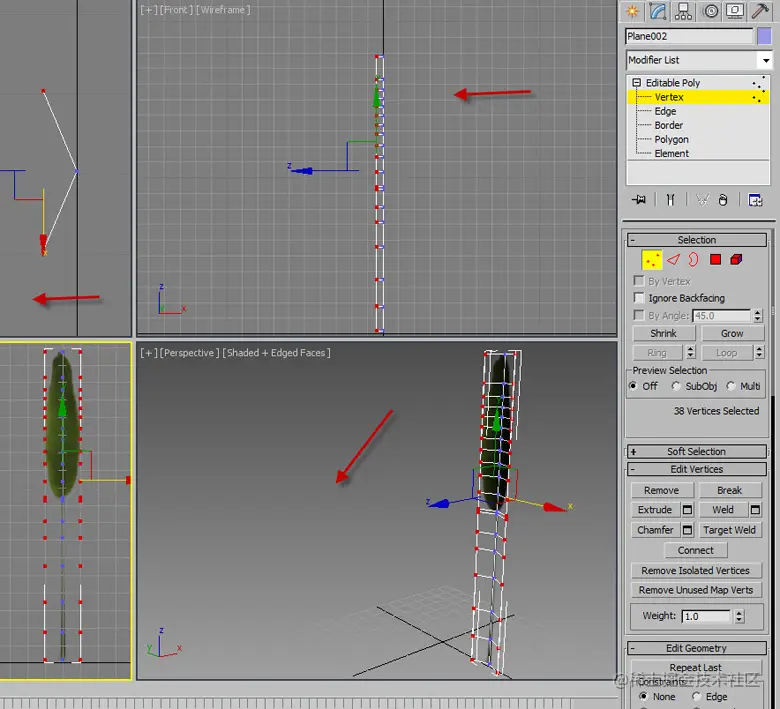
Task: Click the Weight value field
Action: [x=707, y=616]
